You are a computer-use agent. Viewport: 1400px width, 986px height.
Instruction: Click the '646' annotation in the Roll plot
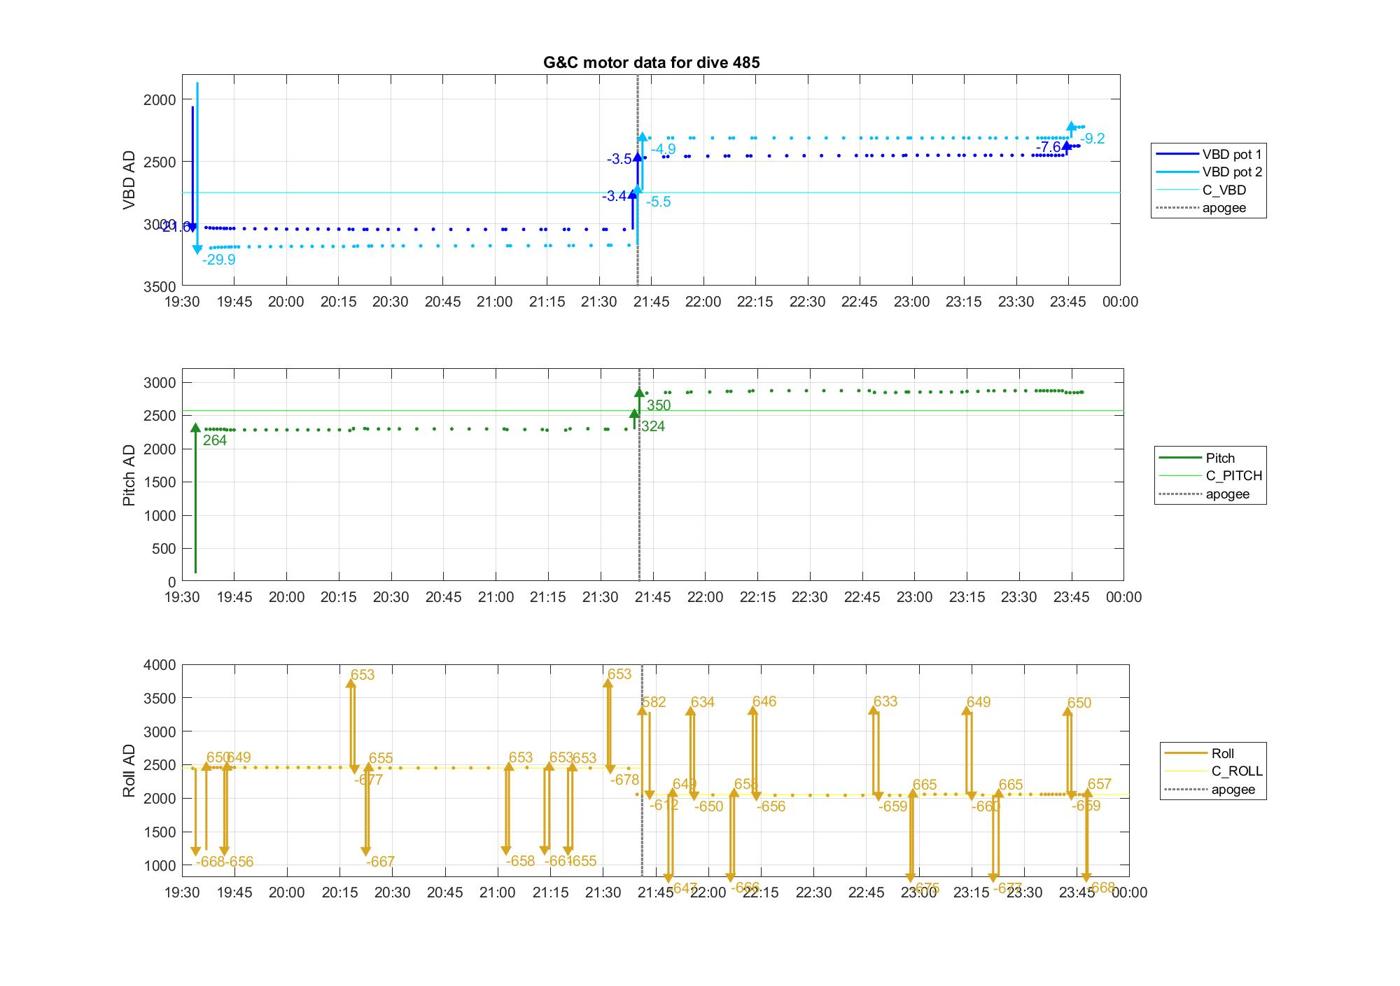tap(764, 701)
